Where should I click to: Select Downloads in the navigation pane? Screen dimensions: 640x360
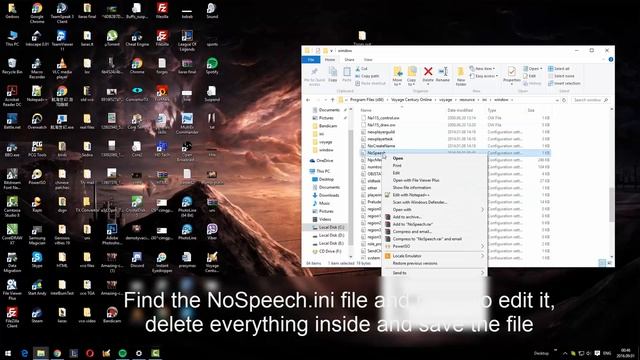(329, 196)
